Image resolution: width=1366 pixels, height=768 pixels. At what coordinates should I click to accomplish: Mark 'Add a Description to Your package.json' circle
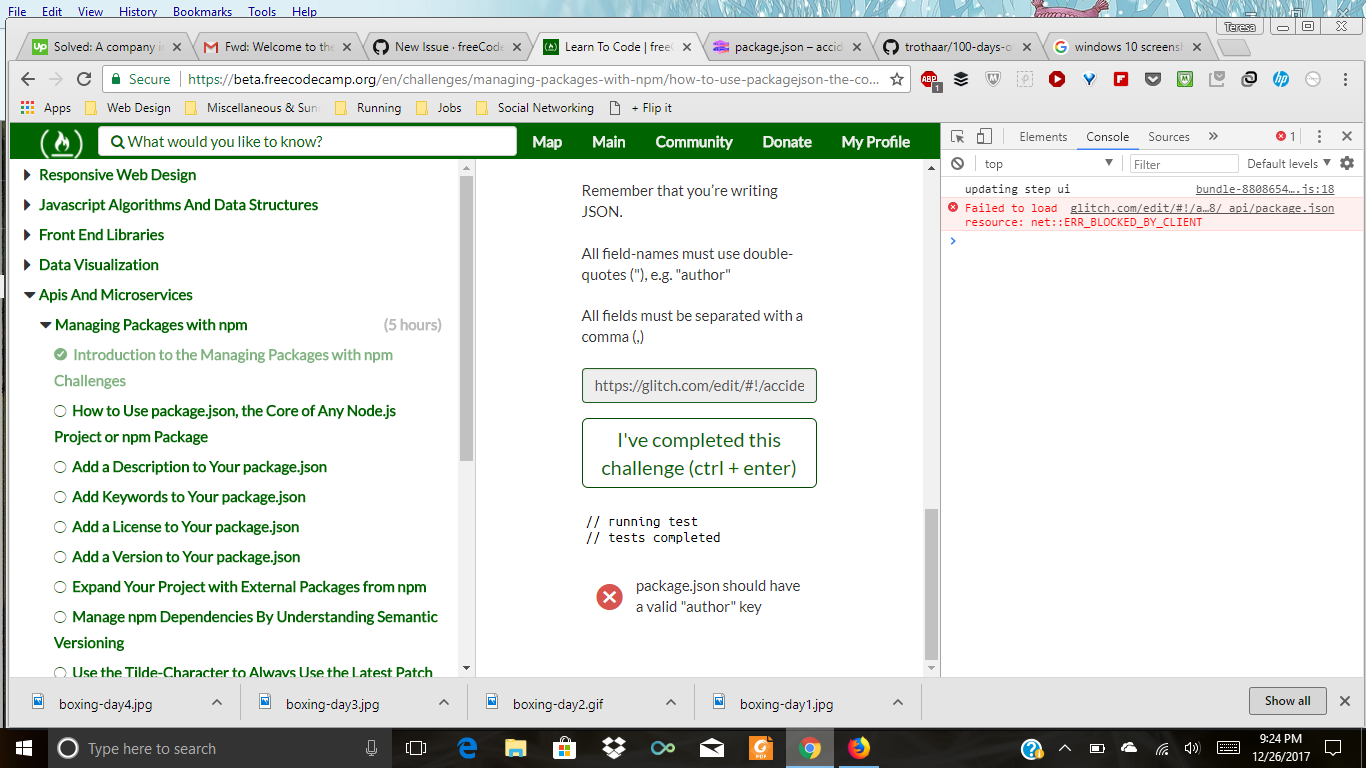(60, 467)
